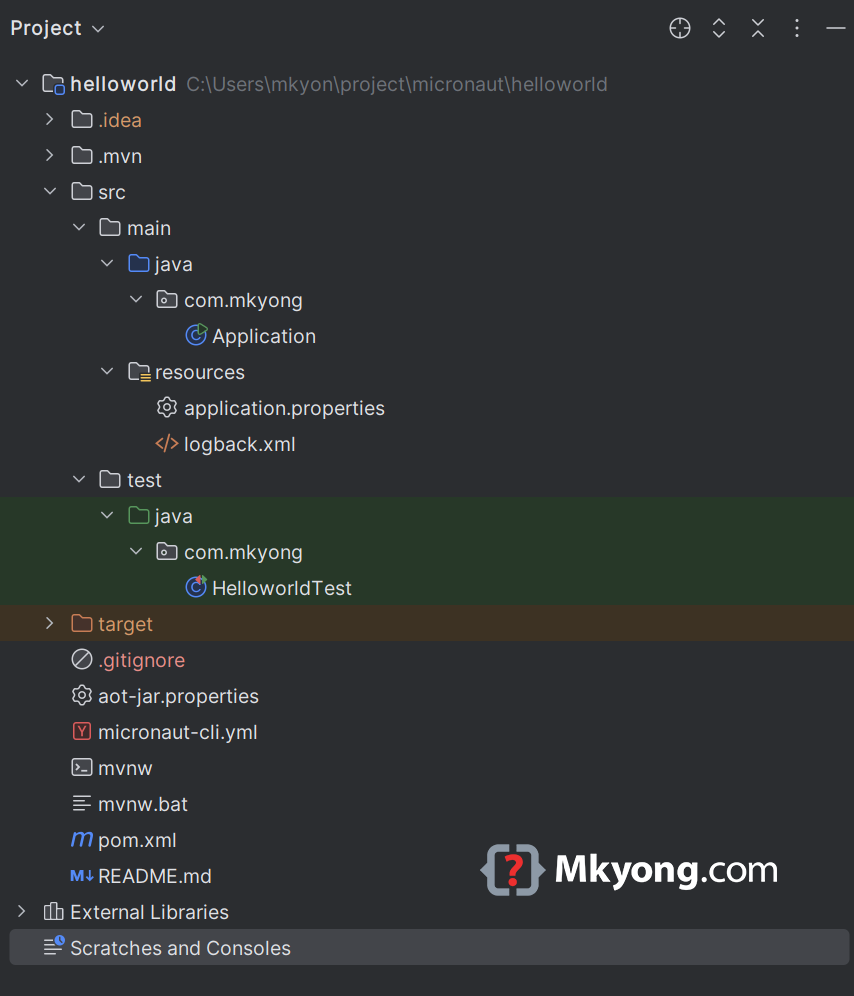Click the Markdown icon beside README.md
The height and width of the screenshot is (996, 854).
click(81, 876)
